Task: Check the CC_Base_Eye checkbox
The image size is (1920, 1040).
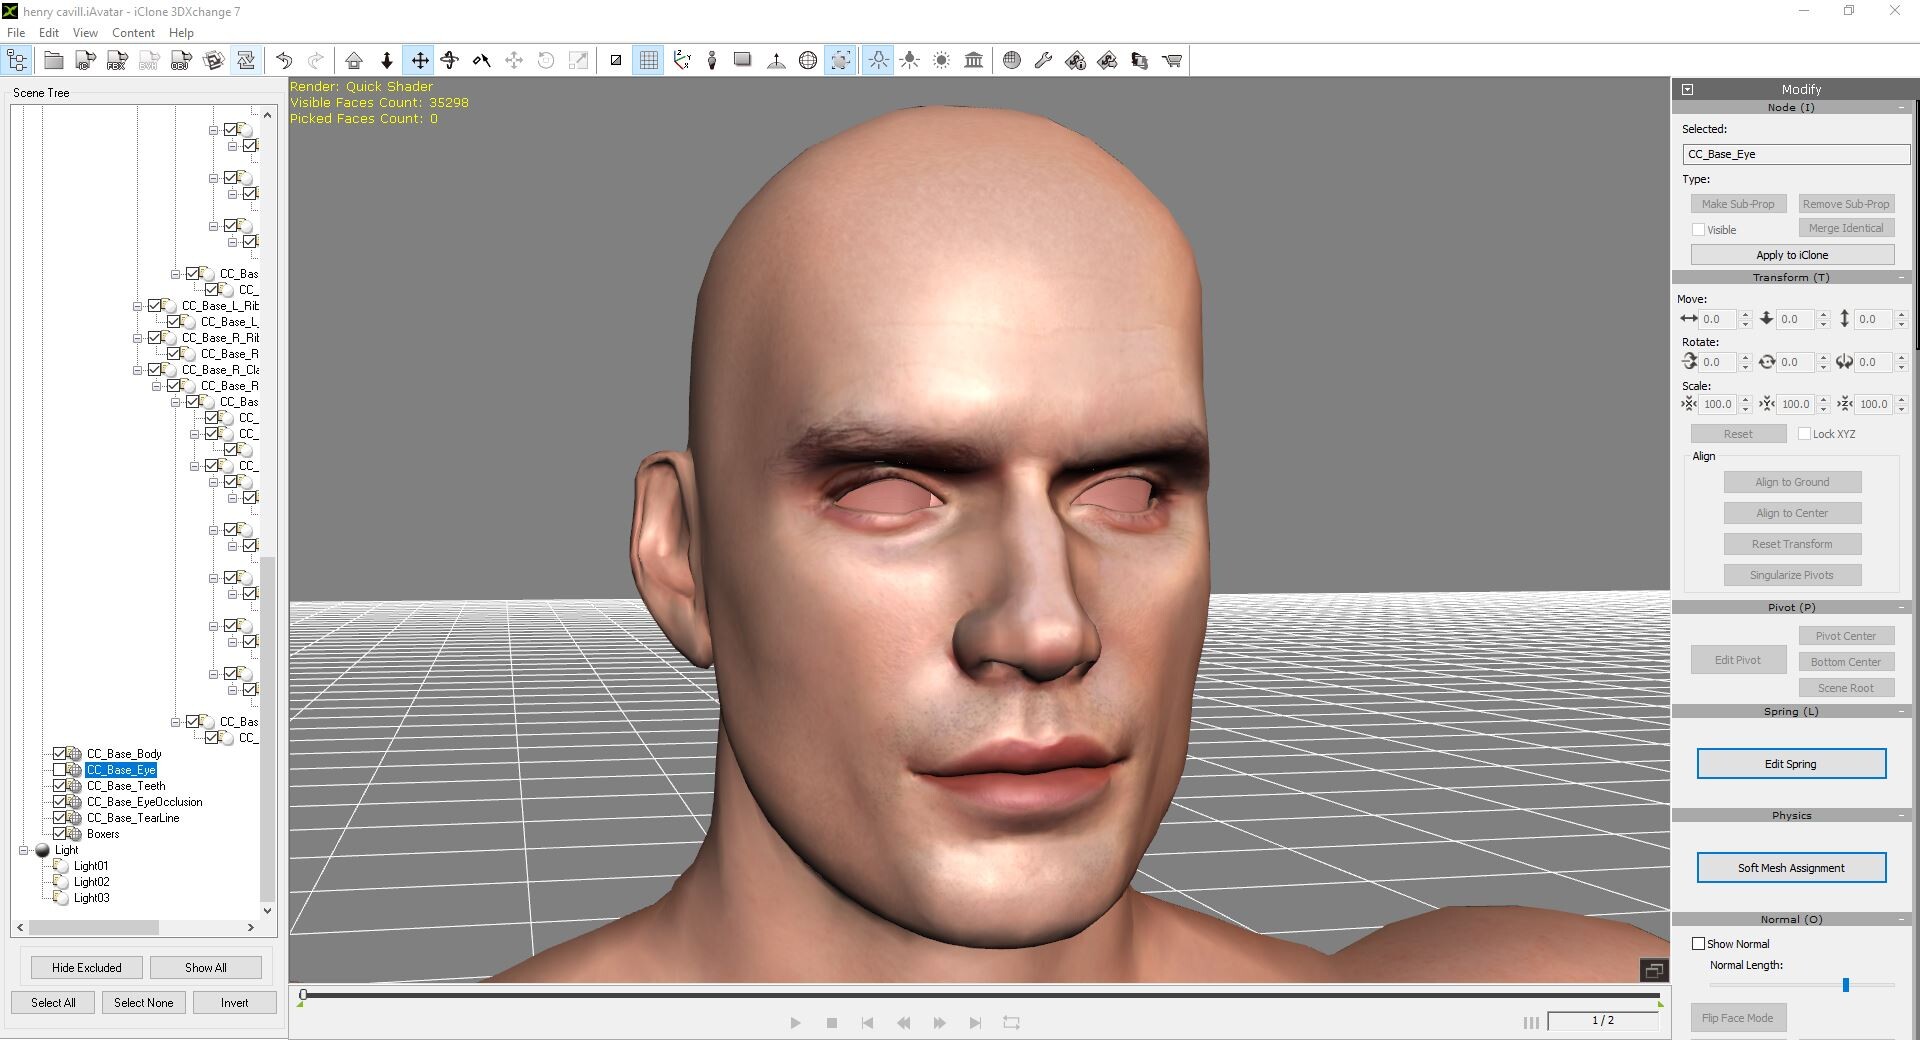Action: pyautogui.click(x=59, y=770)
